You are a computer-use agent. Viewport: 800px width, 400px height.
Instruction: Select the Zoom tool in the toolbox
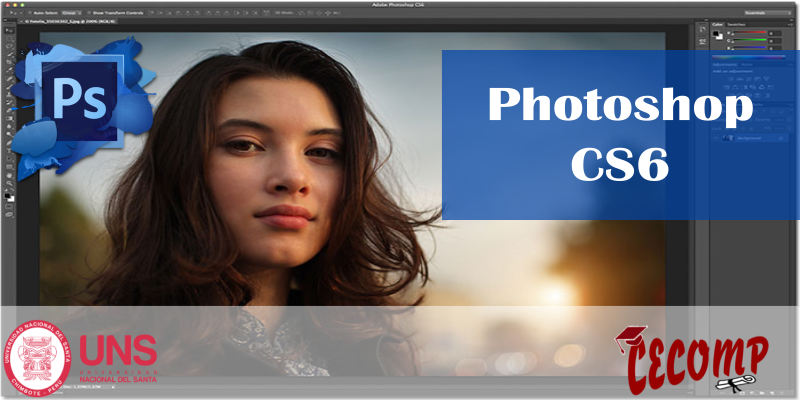point(9,184)
